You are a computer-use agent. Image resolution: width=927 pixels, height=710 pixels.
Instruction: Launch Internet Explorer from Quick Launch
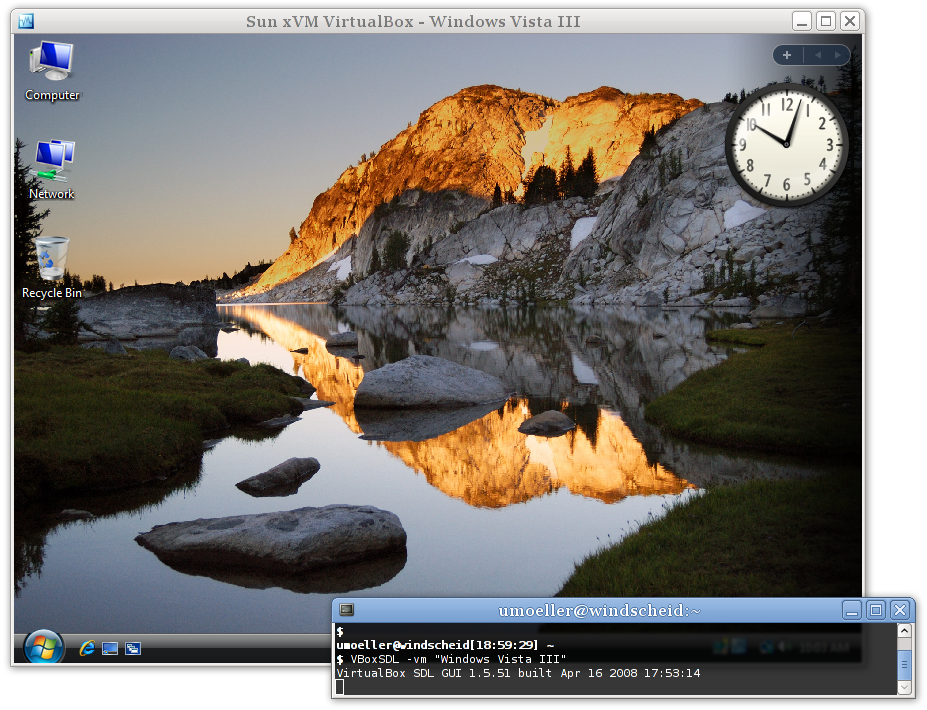[87, 649]
